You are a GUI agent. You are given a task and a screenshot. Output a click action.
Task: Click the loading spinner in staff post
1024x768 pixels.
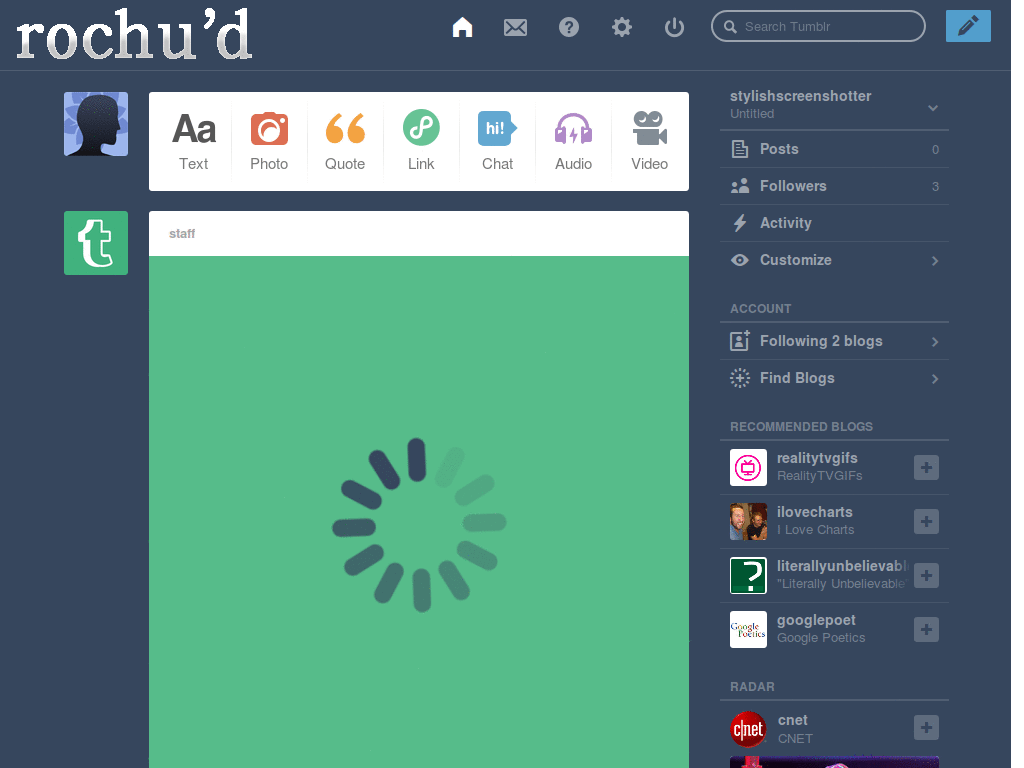point(419,525)
